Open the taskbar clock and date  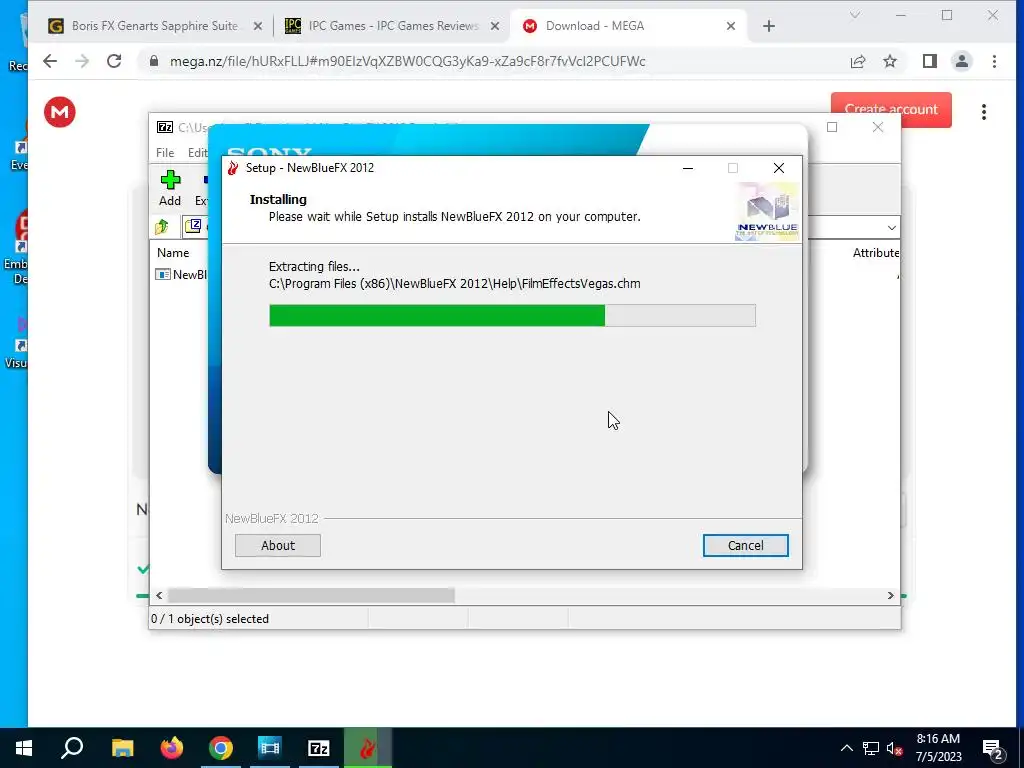click(x=938, y=748)
